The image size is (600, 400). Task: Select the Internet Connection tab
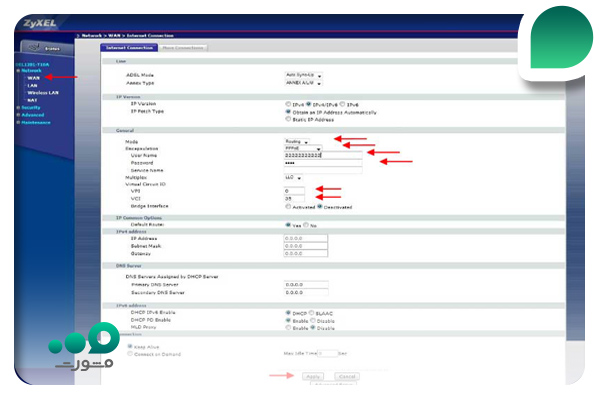[129, 48]
